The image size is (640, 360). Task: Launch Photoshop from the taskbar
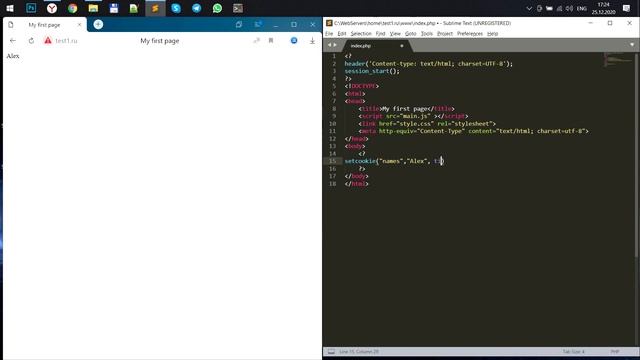click(x=31, y=8)
